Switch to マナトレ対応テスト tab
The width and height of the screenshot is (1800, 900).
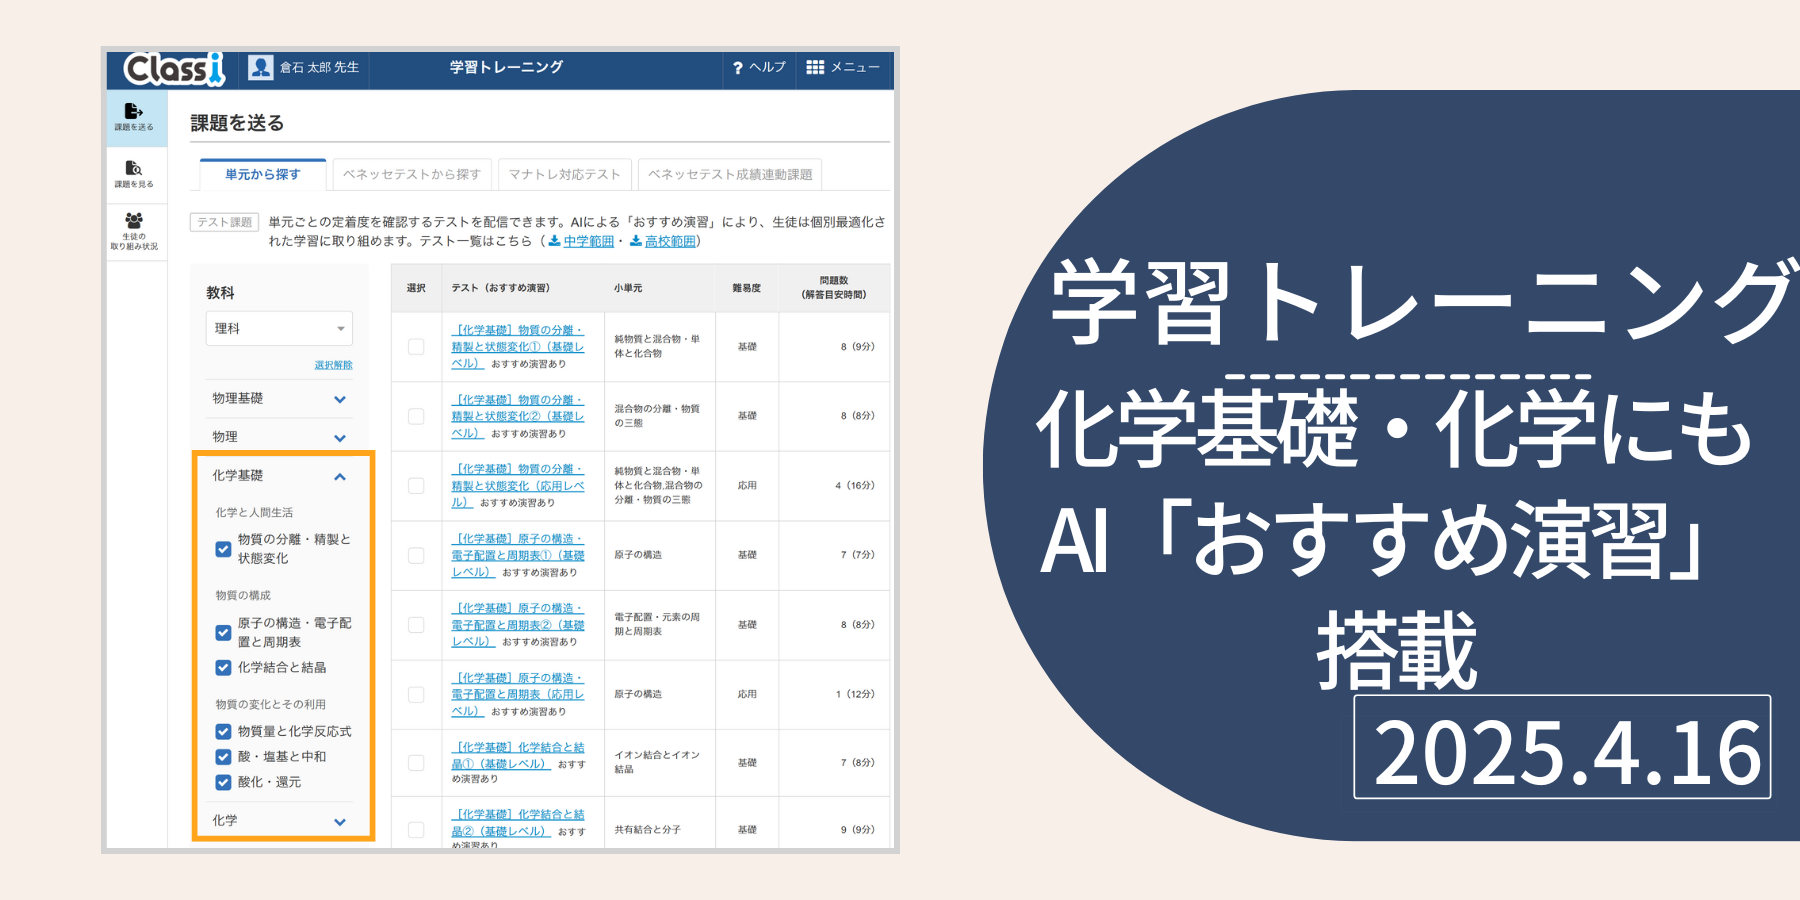tap(565, 174)
